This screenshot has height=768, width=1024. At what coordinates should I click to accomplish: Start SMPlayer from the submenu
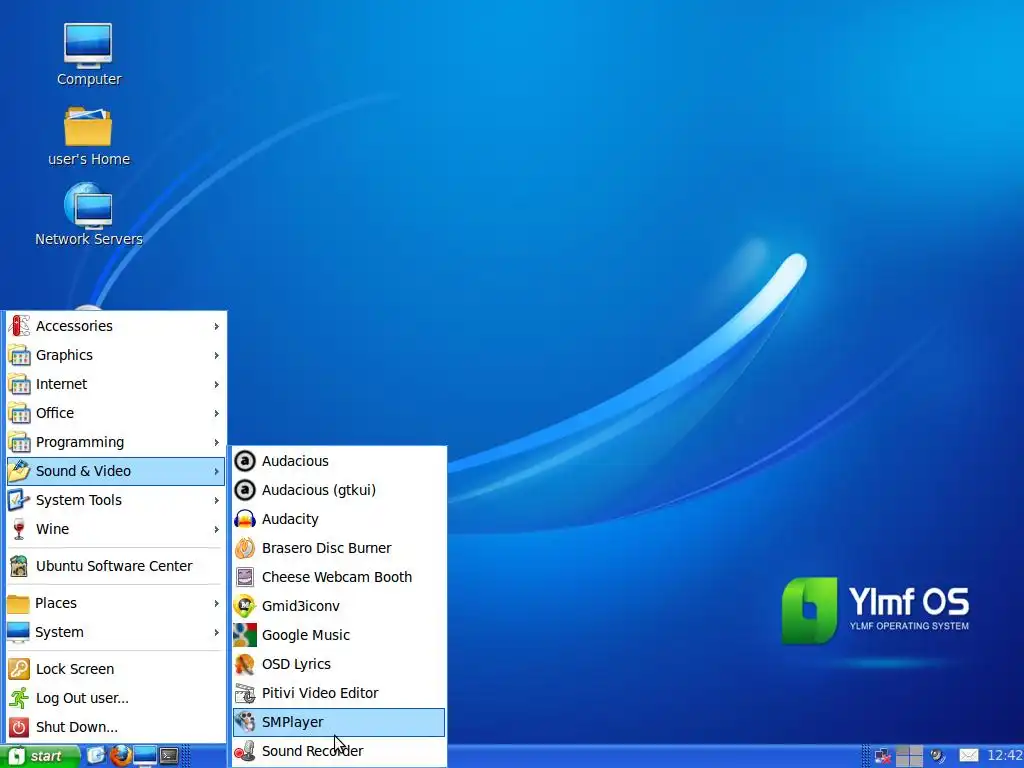[339, 722]
